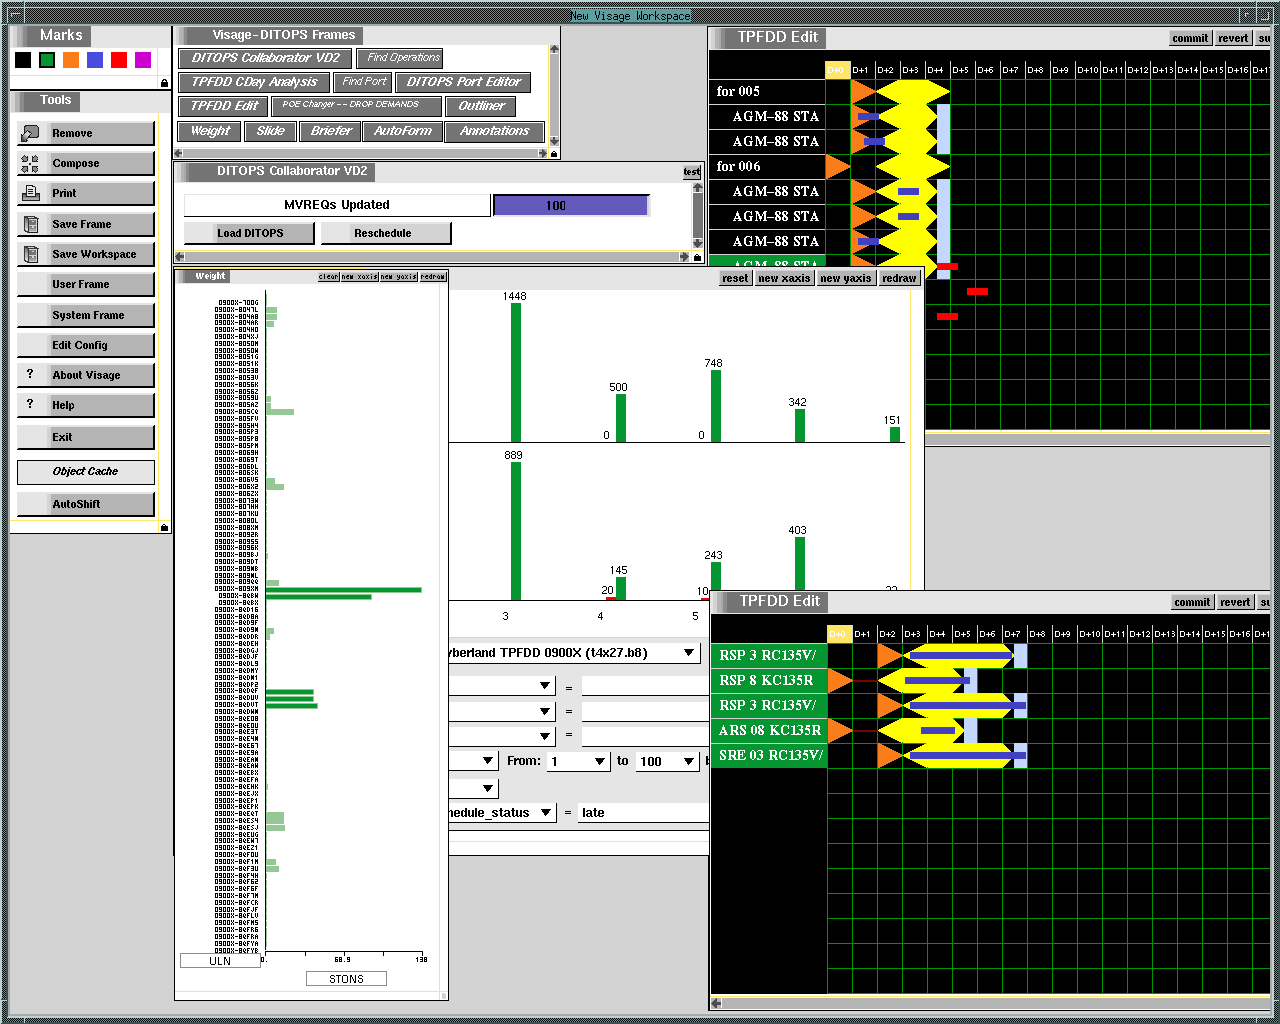Open the TPFDD CDay Analysis frame
The width and height of the screenshot is (1280, 1024).
[254, 82]
